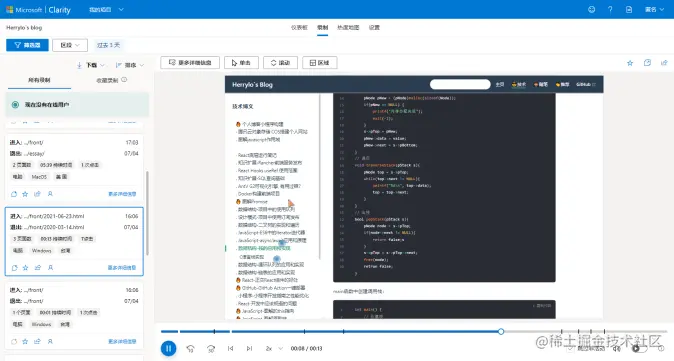This screenshot has width=674, height=361.
Task: Click the copy icon right of the toolbar star
Action: pos(647,63)
